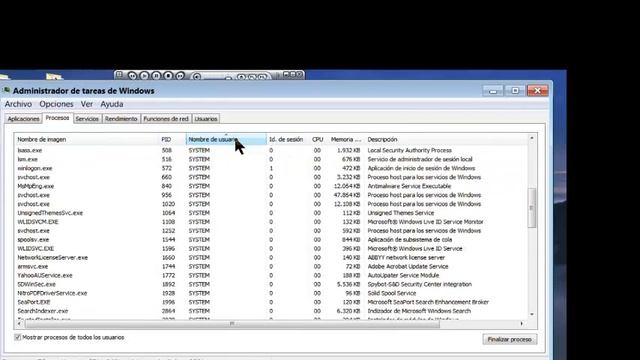Viewport: 640px width, 360px height.
Task: Select the Procesos tab
Action: pyautogui.click(x=57, y=118)
